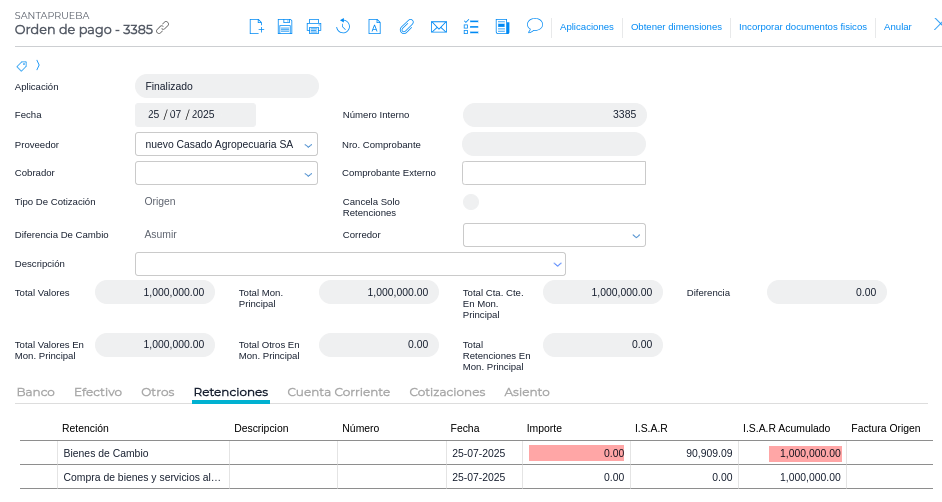Print the payment order
This screenshot has height=502, width=942.
[x=314, y=27]
